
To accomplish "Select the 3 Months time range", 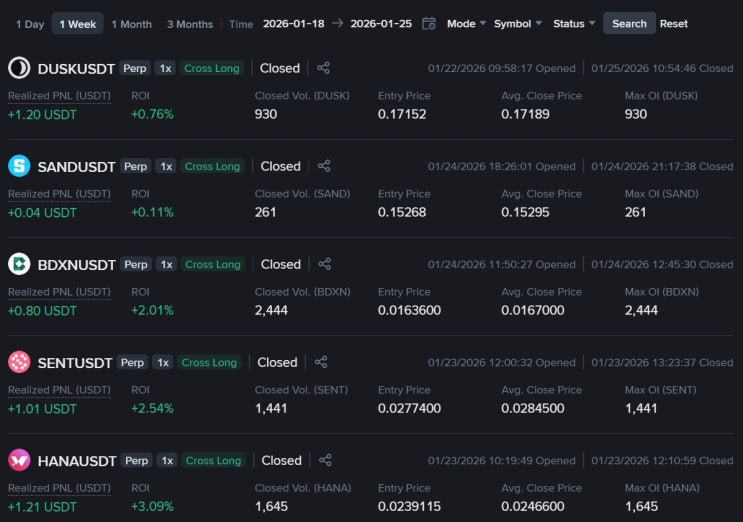I will pyautogui.click(x=190, y=24).
